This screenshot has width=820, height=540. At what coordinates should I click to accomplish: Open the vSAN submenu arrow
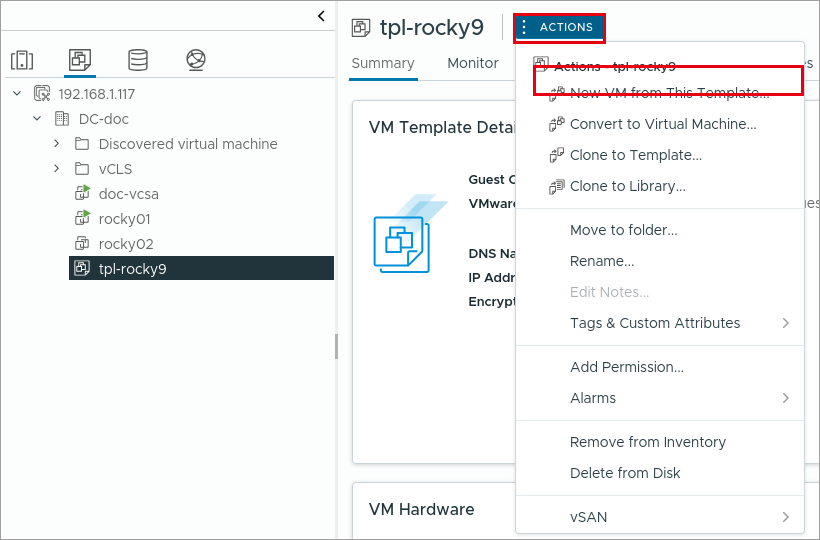pos(785,517)
